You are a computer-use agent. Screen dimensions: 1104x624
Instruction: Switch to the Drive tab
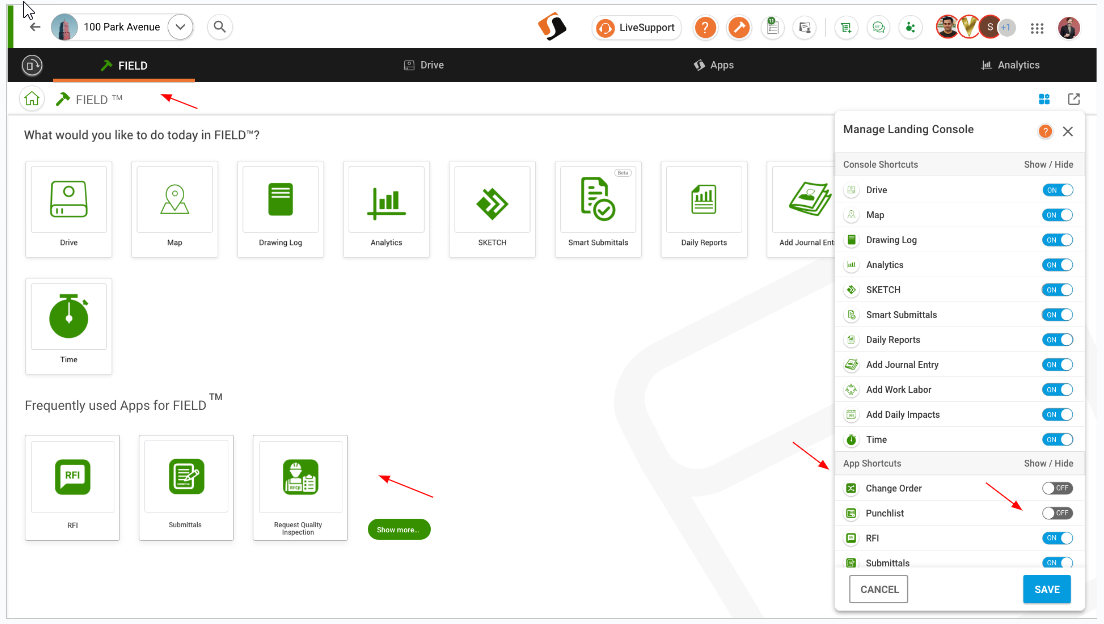pyautogui.click(x=424, y=65)
